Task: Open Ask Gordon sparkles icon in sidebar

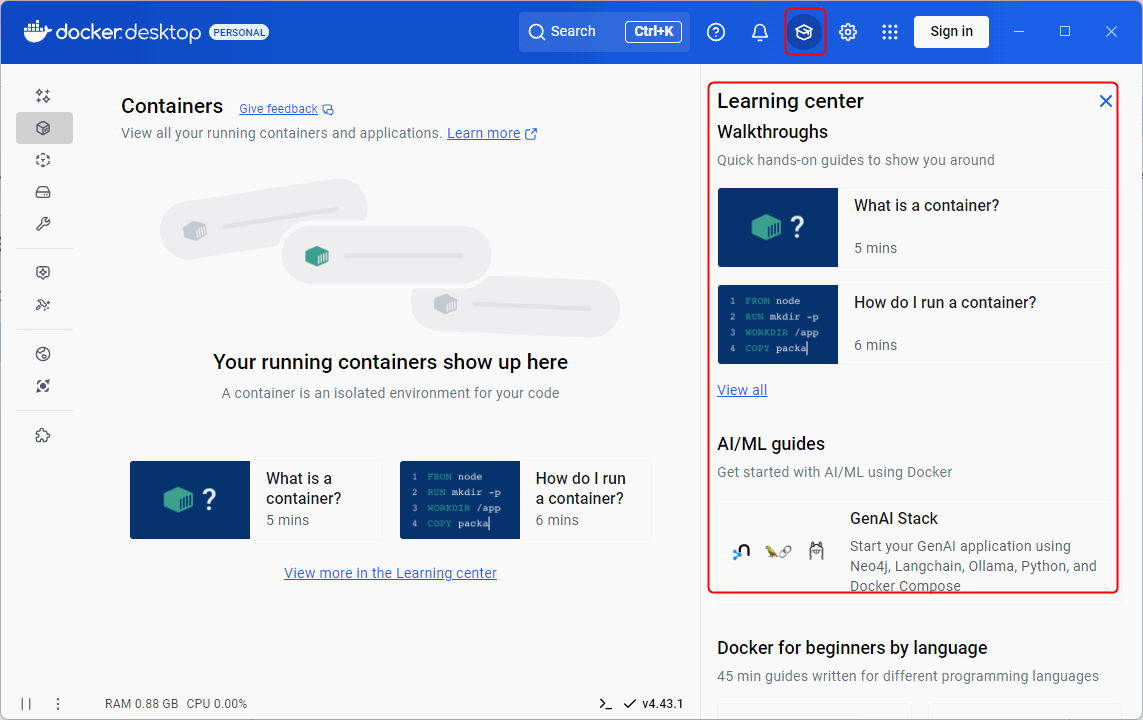Action: 43,96
